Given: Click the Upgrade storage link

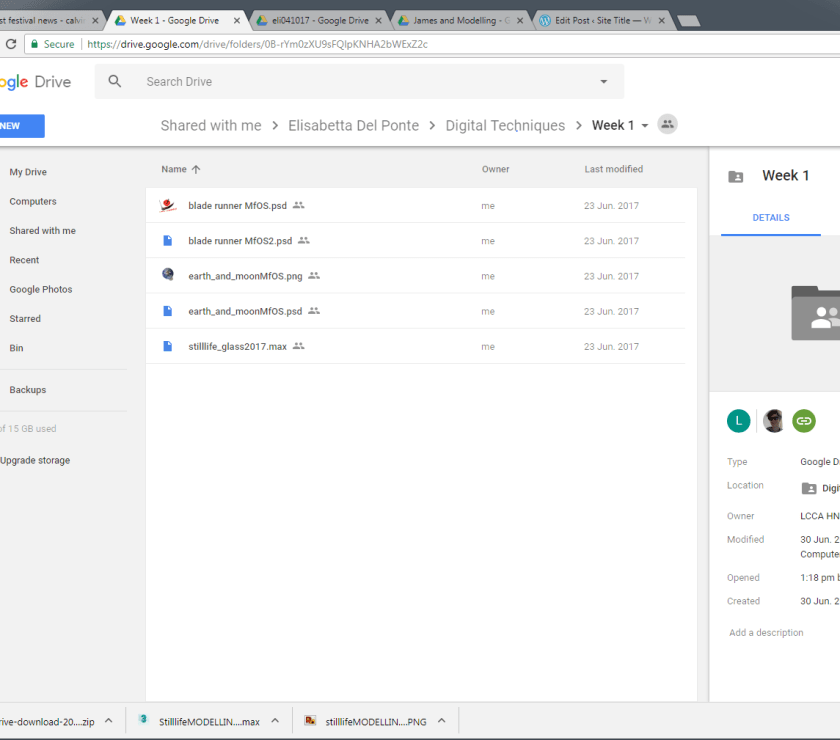Looking at the screenshot, I should pos(36,461).
